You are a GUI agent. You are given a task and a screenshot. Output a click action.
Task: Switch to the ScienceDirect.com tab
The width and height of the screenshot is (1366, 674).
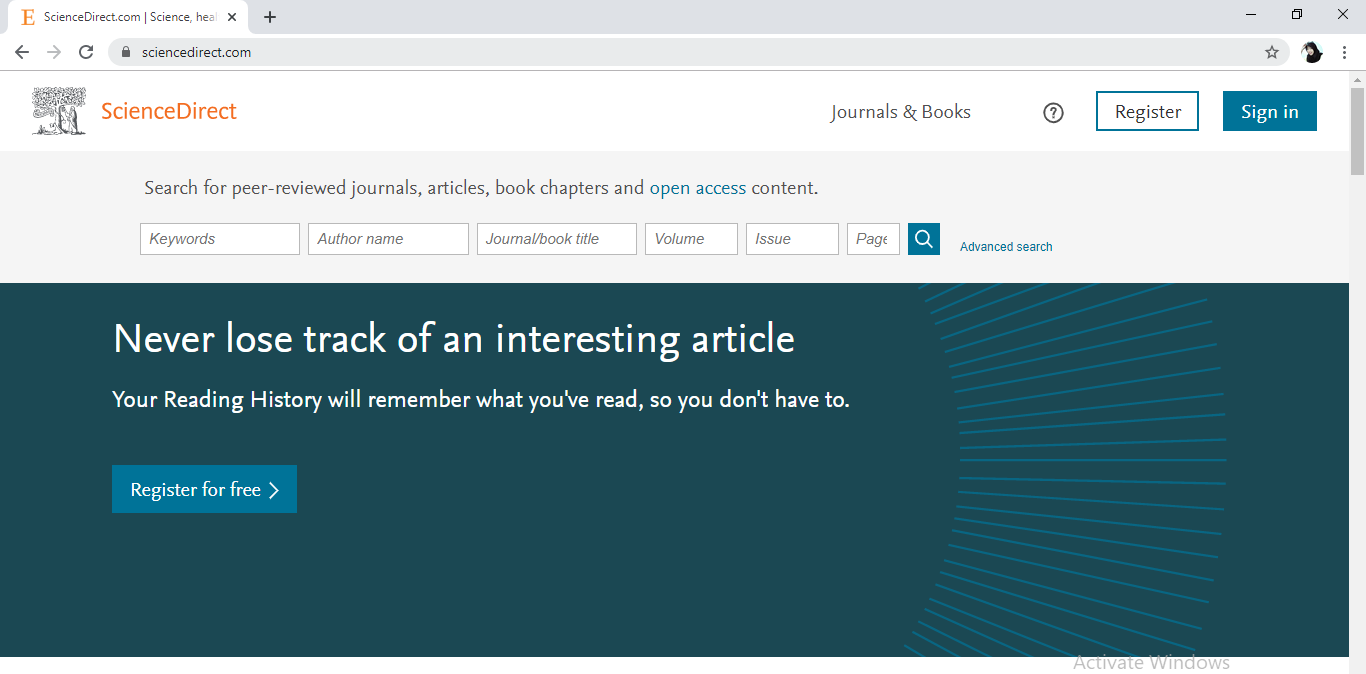tap(130, 16)
